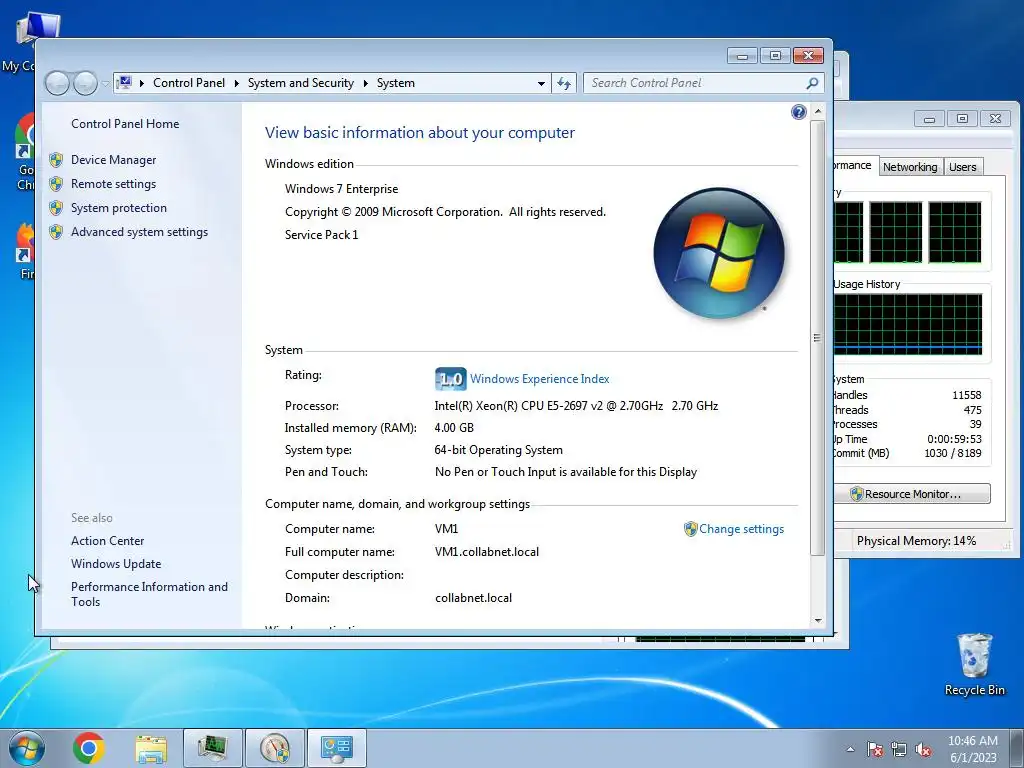The width and height of the screenshot is (1024, 768).
Task: Click the vertical scrollbar thumb in System window
Action: click(818, 338)
